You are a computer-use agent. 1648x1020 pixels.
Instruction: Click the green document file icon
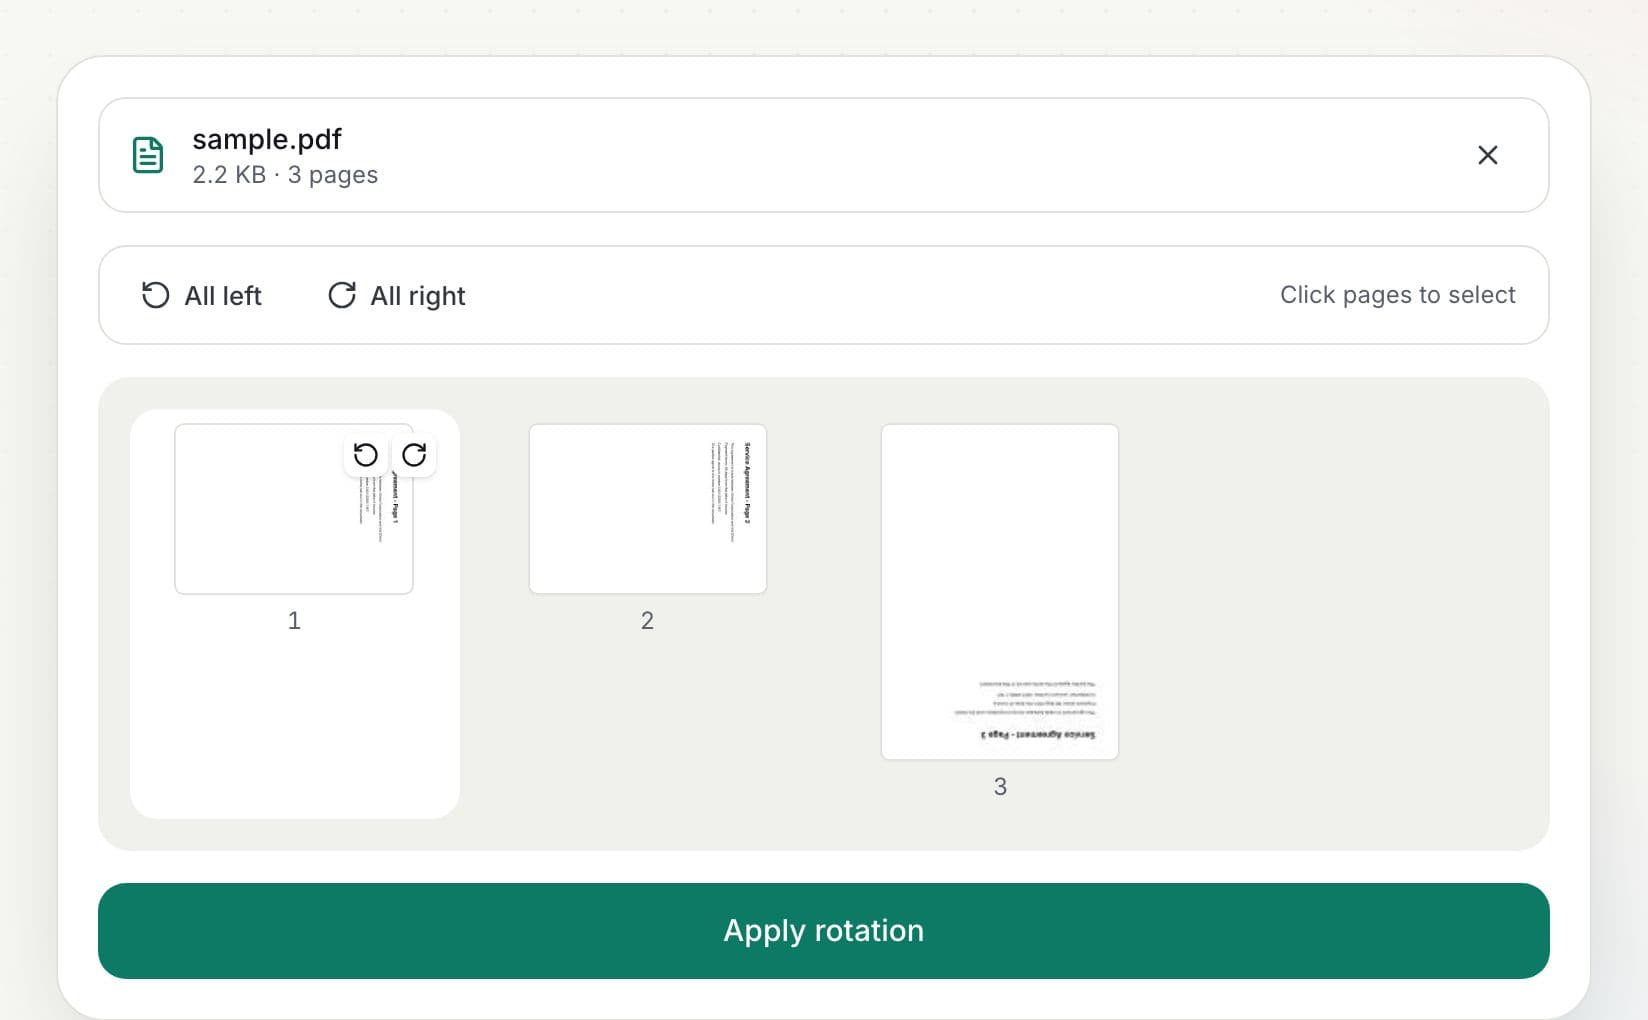pyautogui.click(x=148, y=155)
